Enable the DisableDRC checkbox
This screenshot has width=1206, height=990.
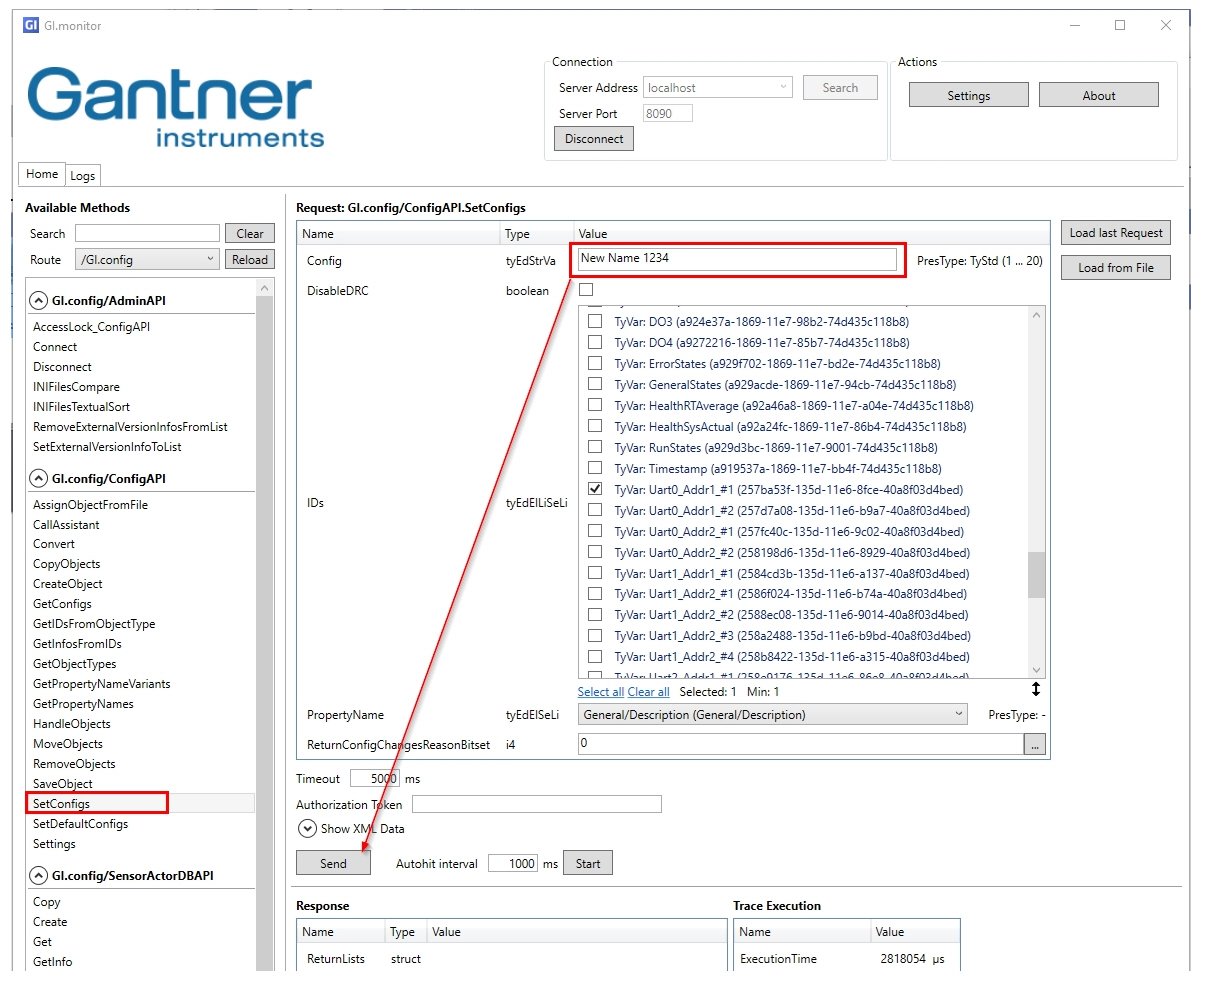586,291
